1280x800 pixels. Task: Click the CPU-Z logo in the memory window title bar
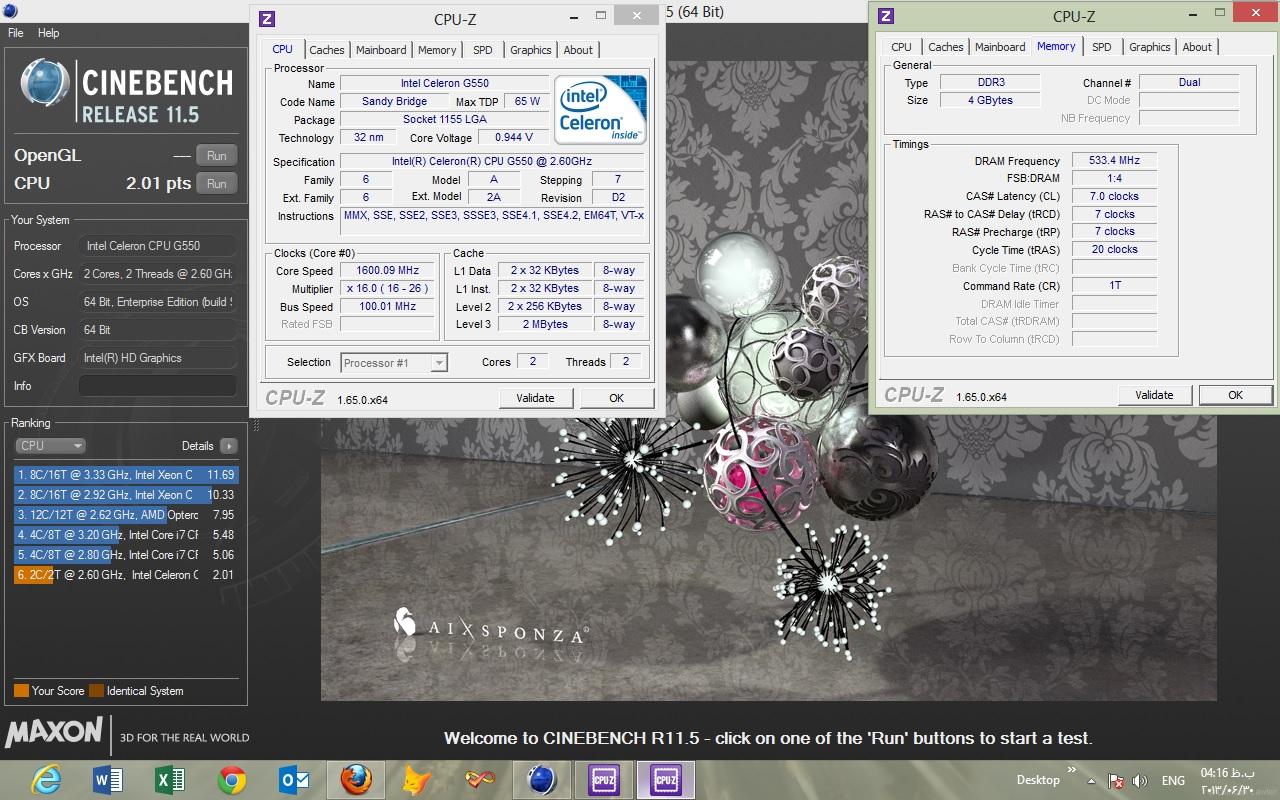tap(884, 15)
